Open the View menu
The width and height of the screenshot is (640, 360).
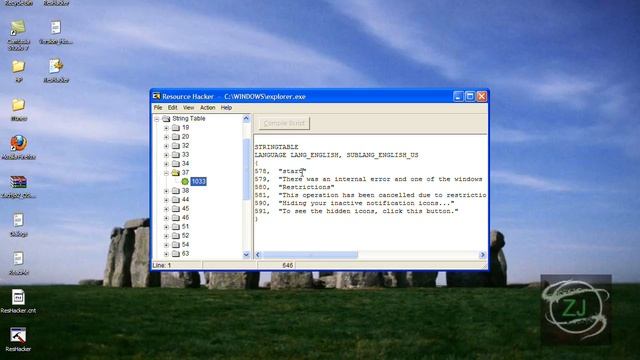188,108
